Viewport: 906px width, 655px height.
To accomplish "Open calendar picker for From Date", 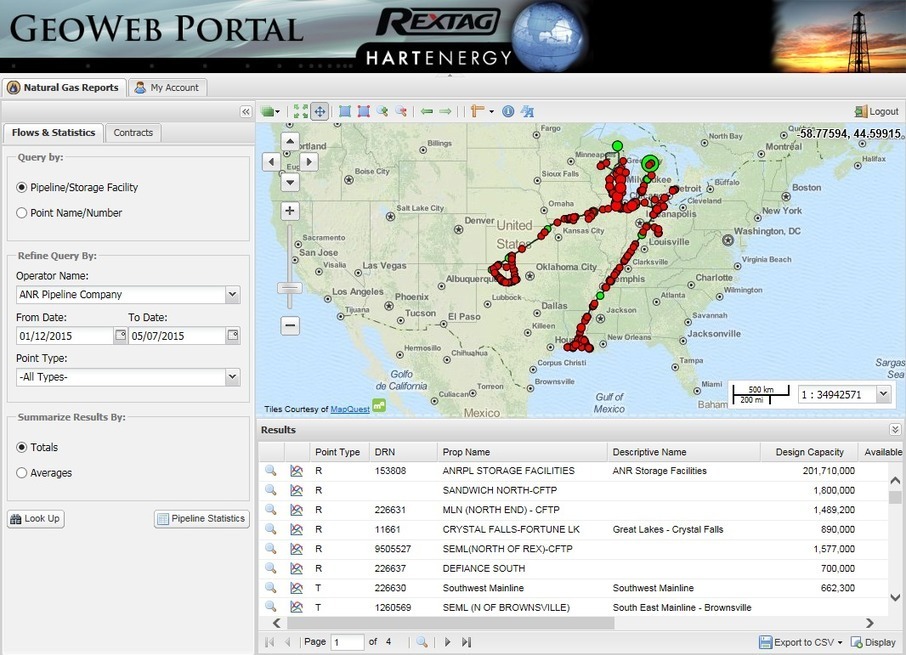I will pos(120,335).
